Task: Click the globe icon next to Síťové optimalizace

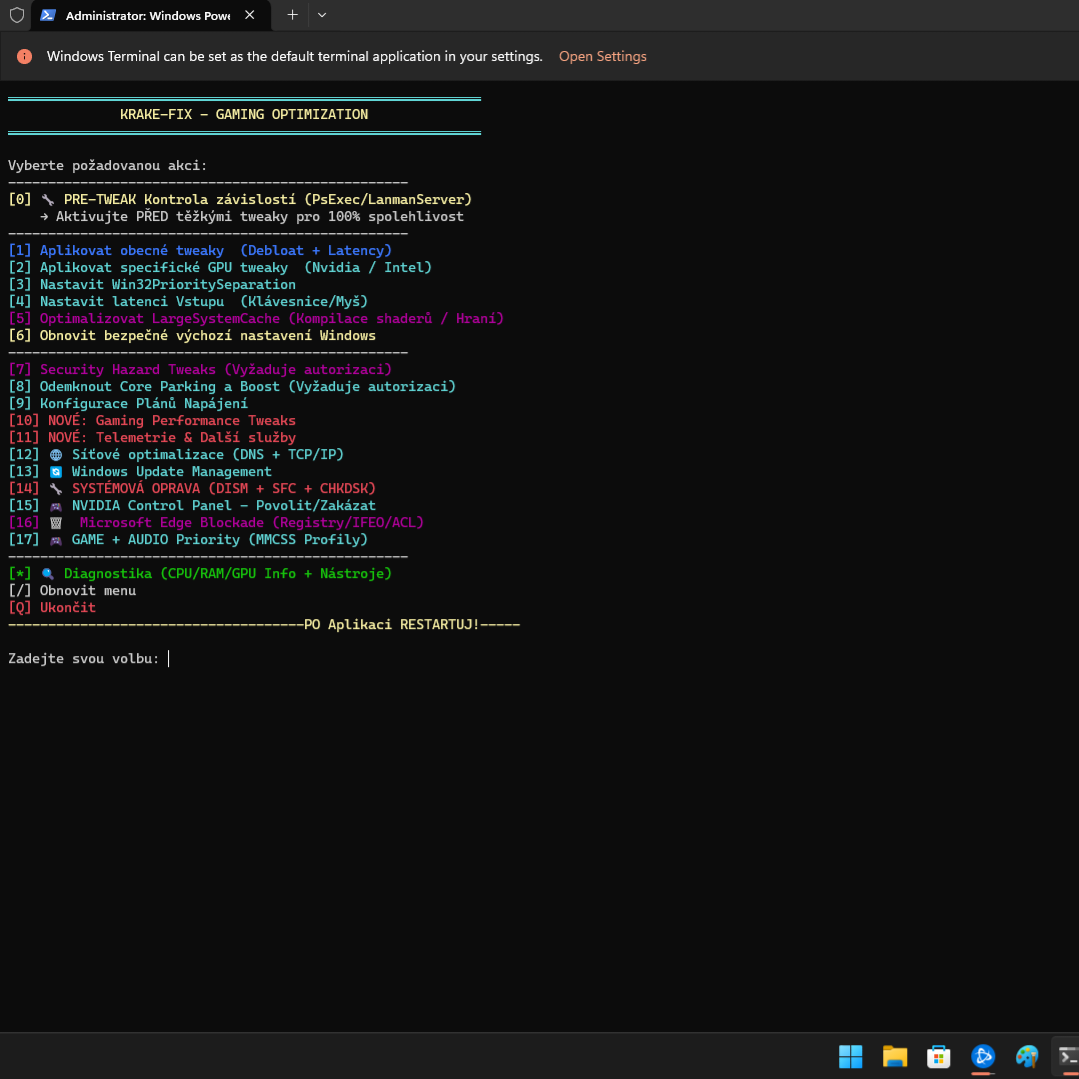Action: pyautogui.click(x=56, y=455)
